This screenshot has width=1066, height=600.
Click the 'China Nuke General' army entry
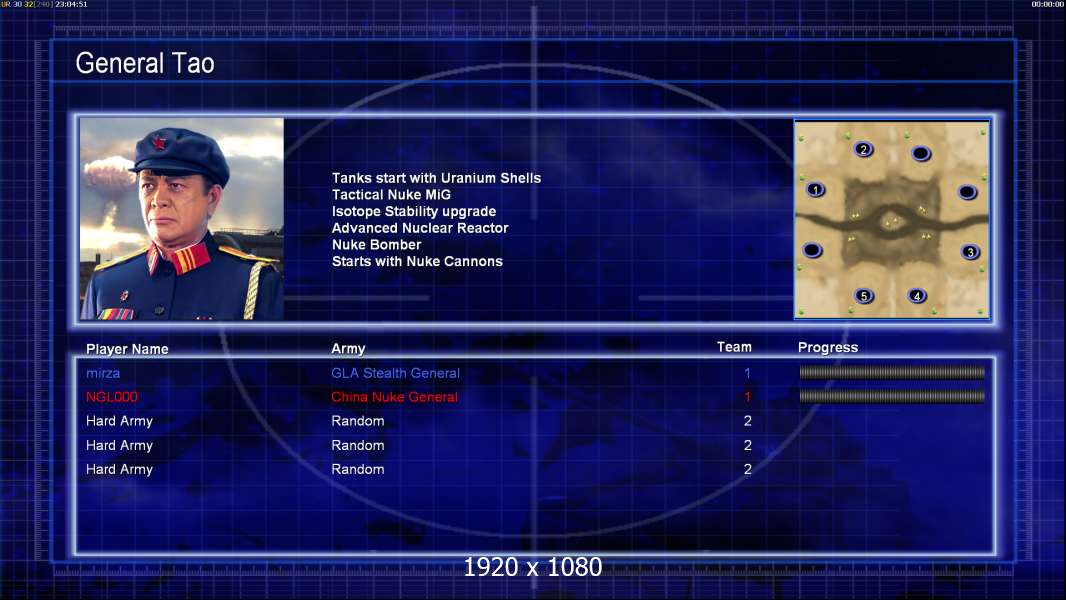pyautogui.click(x=394, y=397)
